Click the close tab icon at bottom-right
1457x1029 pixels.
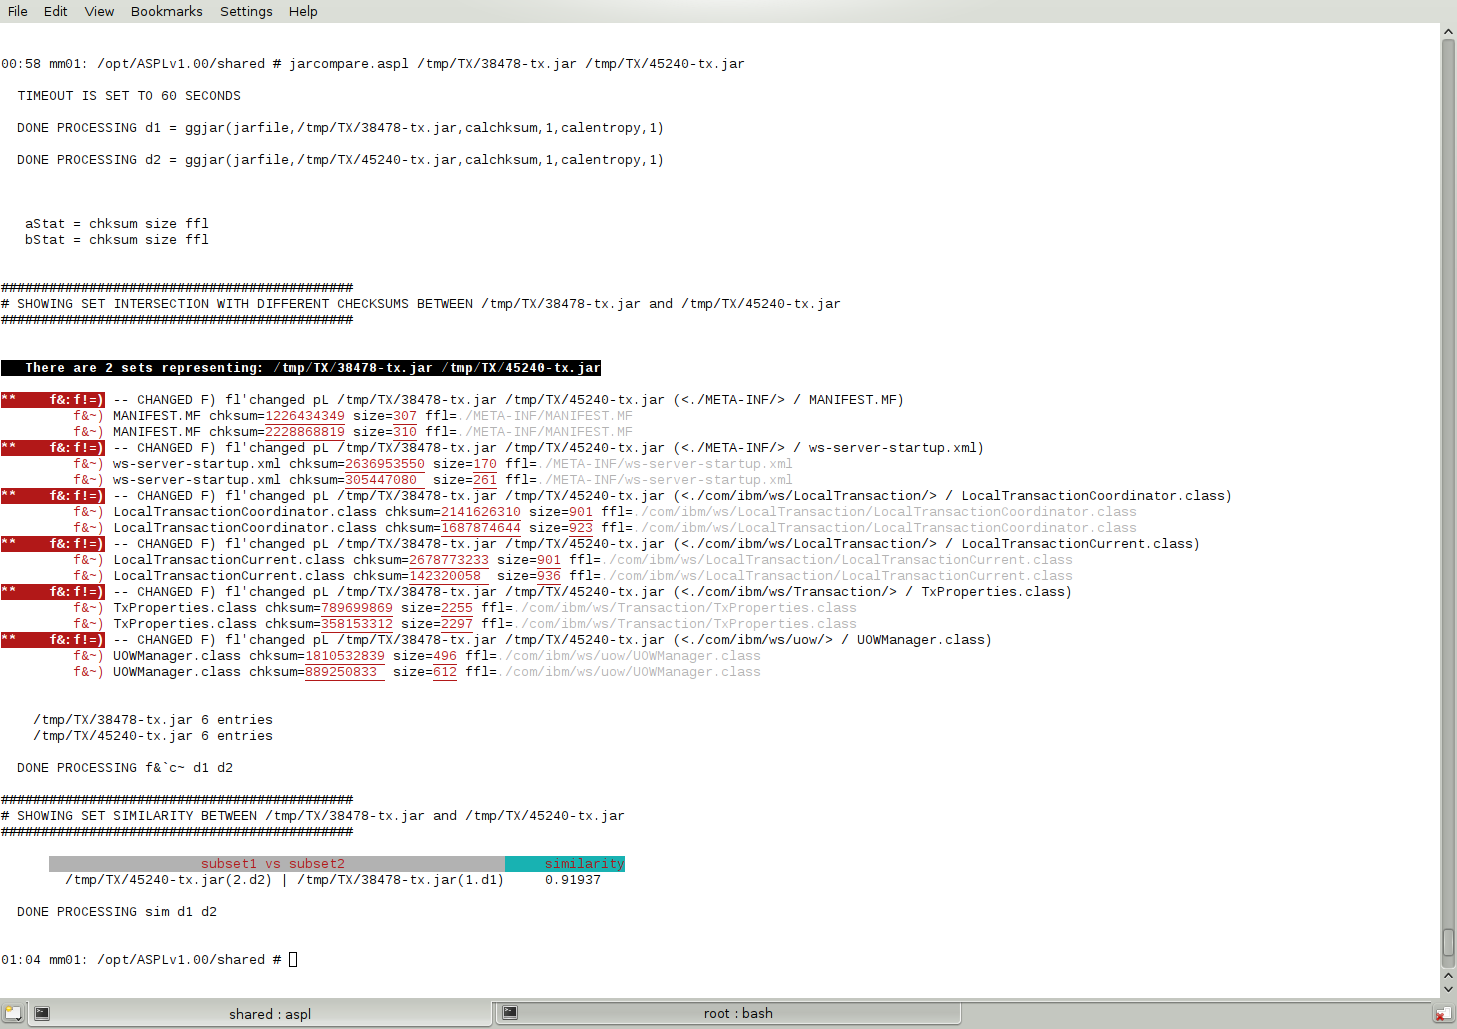click(x=1443, y=1014)
